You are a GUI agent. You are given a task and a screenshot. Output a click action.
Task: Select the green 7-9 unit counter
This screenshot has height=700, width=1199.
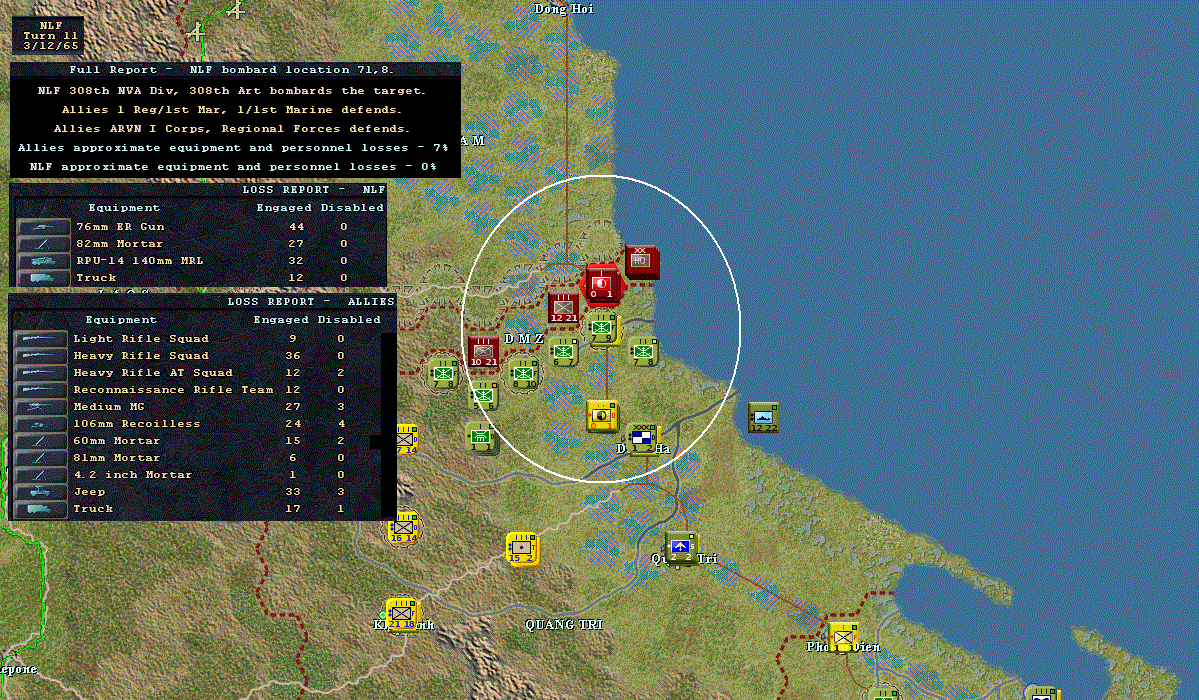(603, 329)
